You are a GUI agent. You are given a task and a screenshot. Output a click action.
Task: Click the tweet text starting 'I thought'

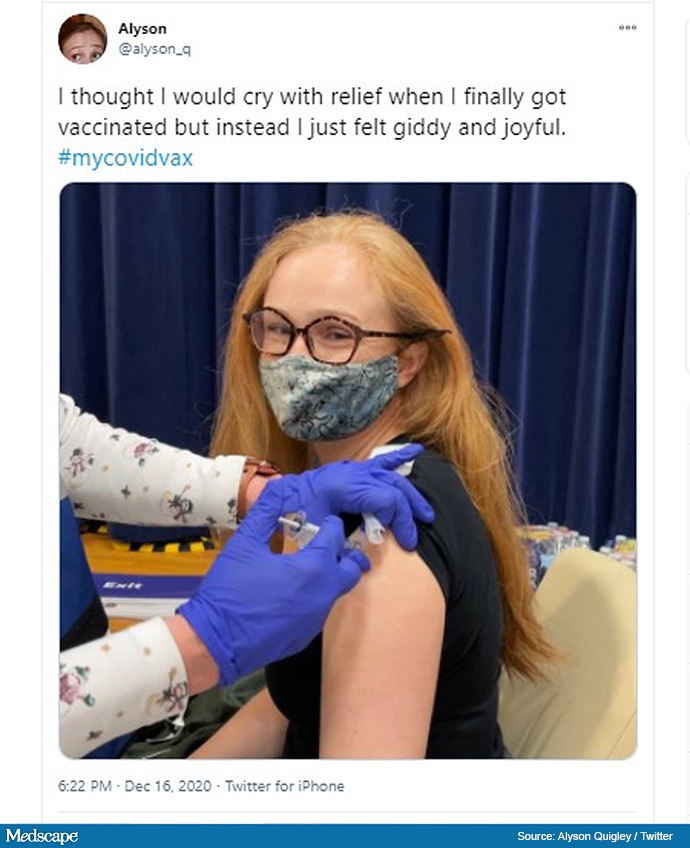[312, 97]
